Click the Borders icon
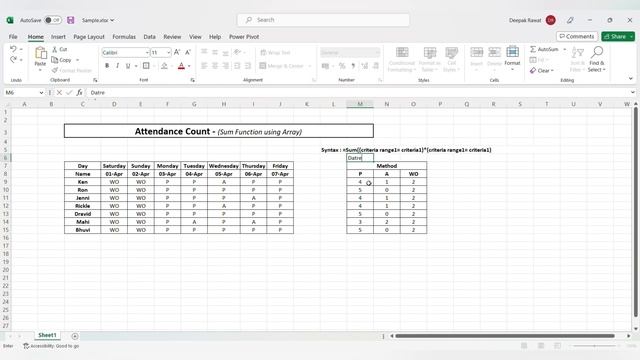Image resolution: width=640 pixels, height=360 pixels. 146,66
